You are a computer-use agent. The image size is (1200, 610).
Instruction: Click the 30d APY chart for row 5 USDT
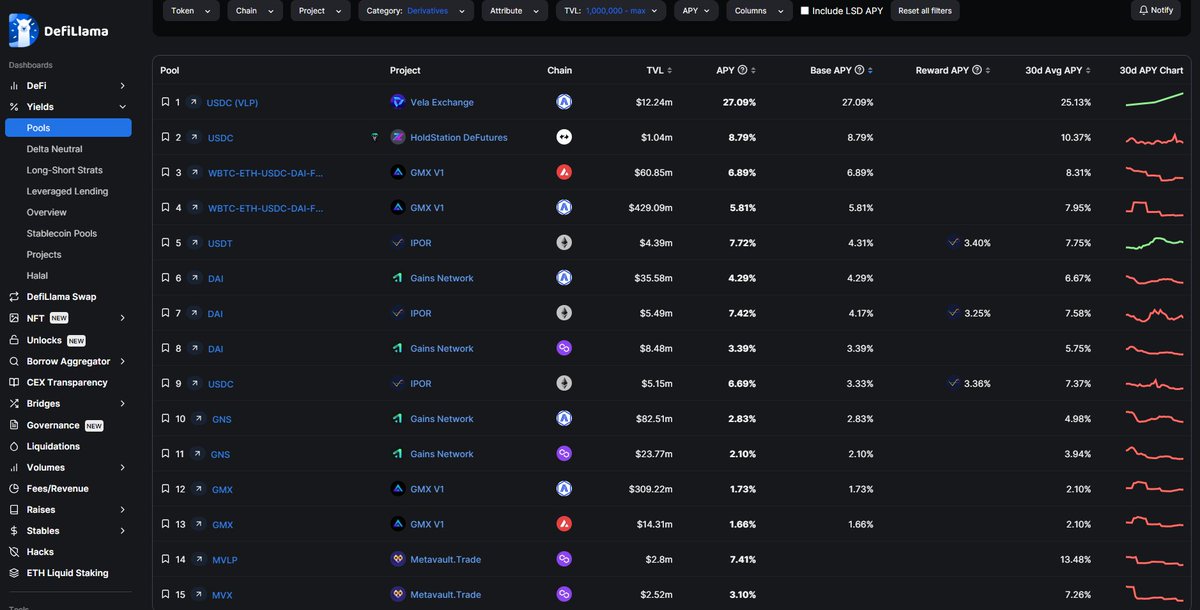click(1154, 242)
